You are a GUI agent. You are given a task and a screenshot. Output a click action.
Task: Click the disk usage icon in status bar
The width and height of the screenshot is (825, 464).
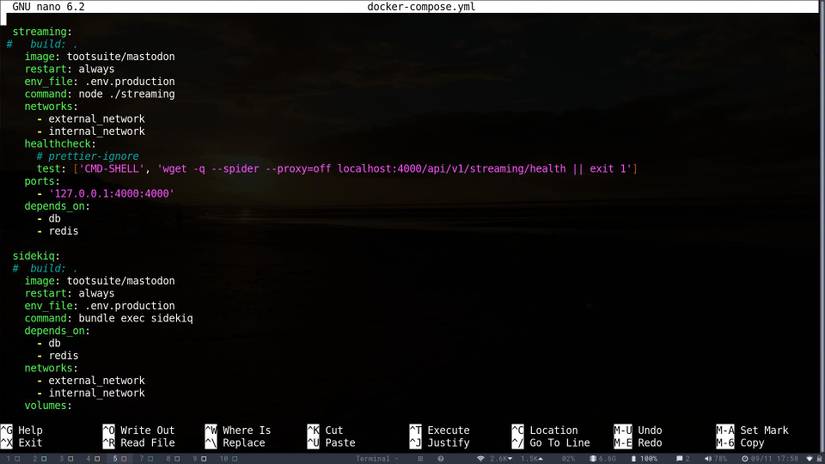coord(592,459)
